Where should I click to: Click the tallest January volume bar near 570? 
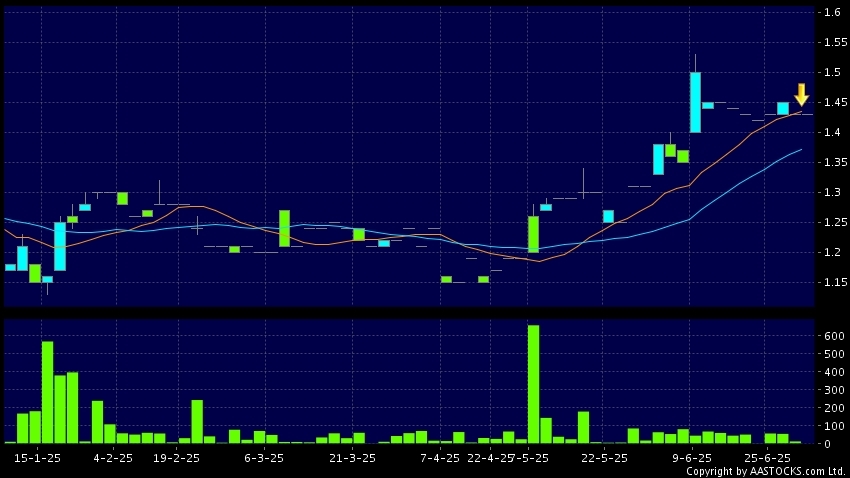click(x=48, y=392)
